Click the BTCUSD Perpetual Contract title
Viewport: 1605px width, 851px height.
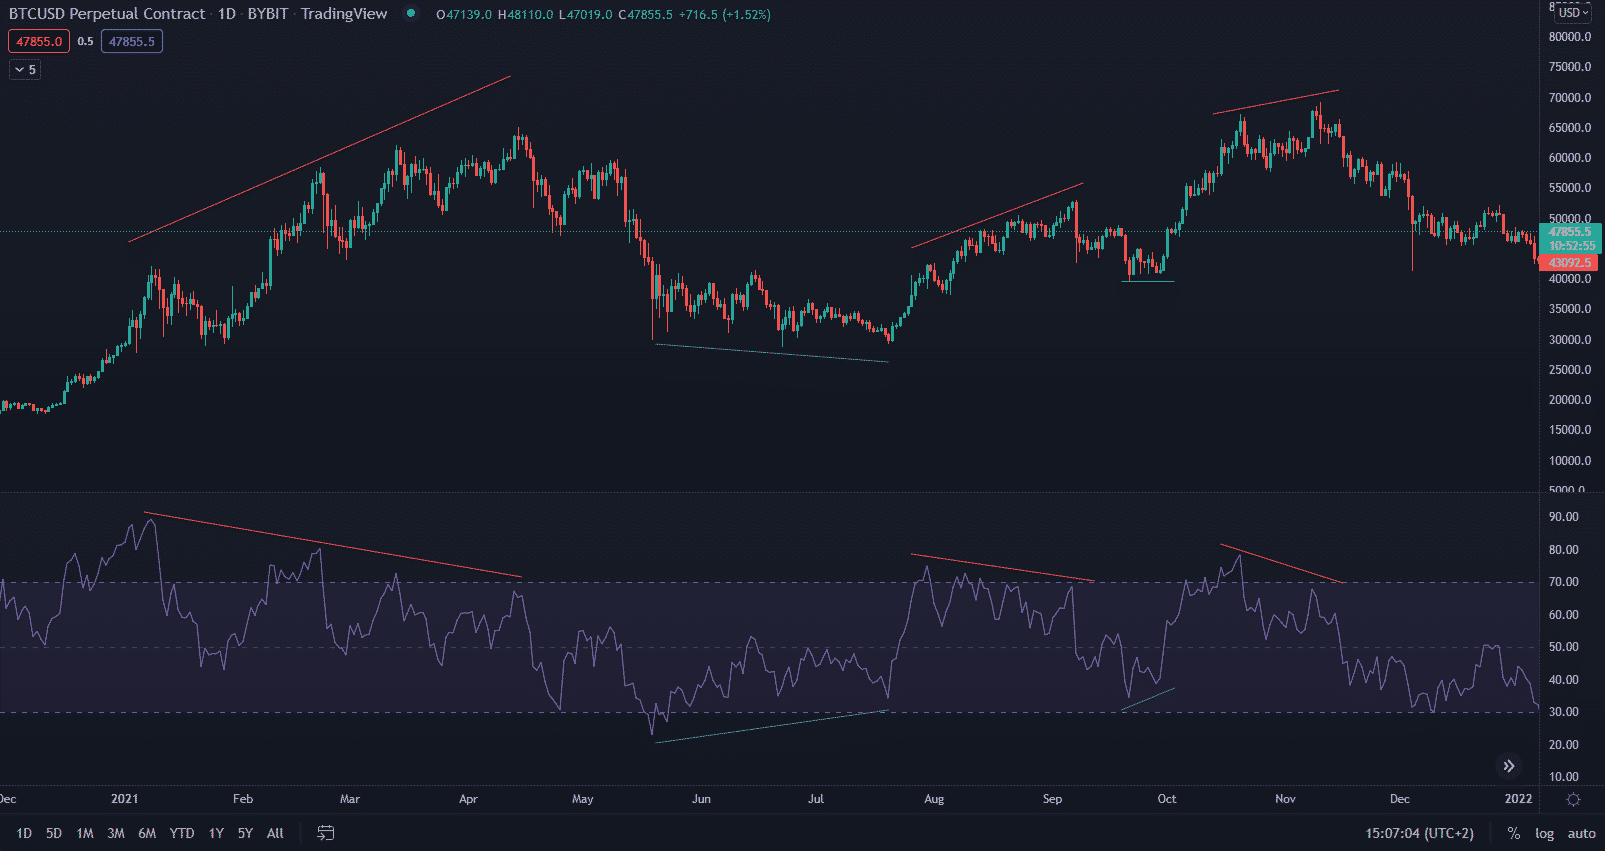click(x=107, y=14)
